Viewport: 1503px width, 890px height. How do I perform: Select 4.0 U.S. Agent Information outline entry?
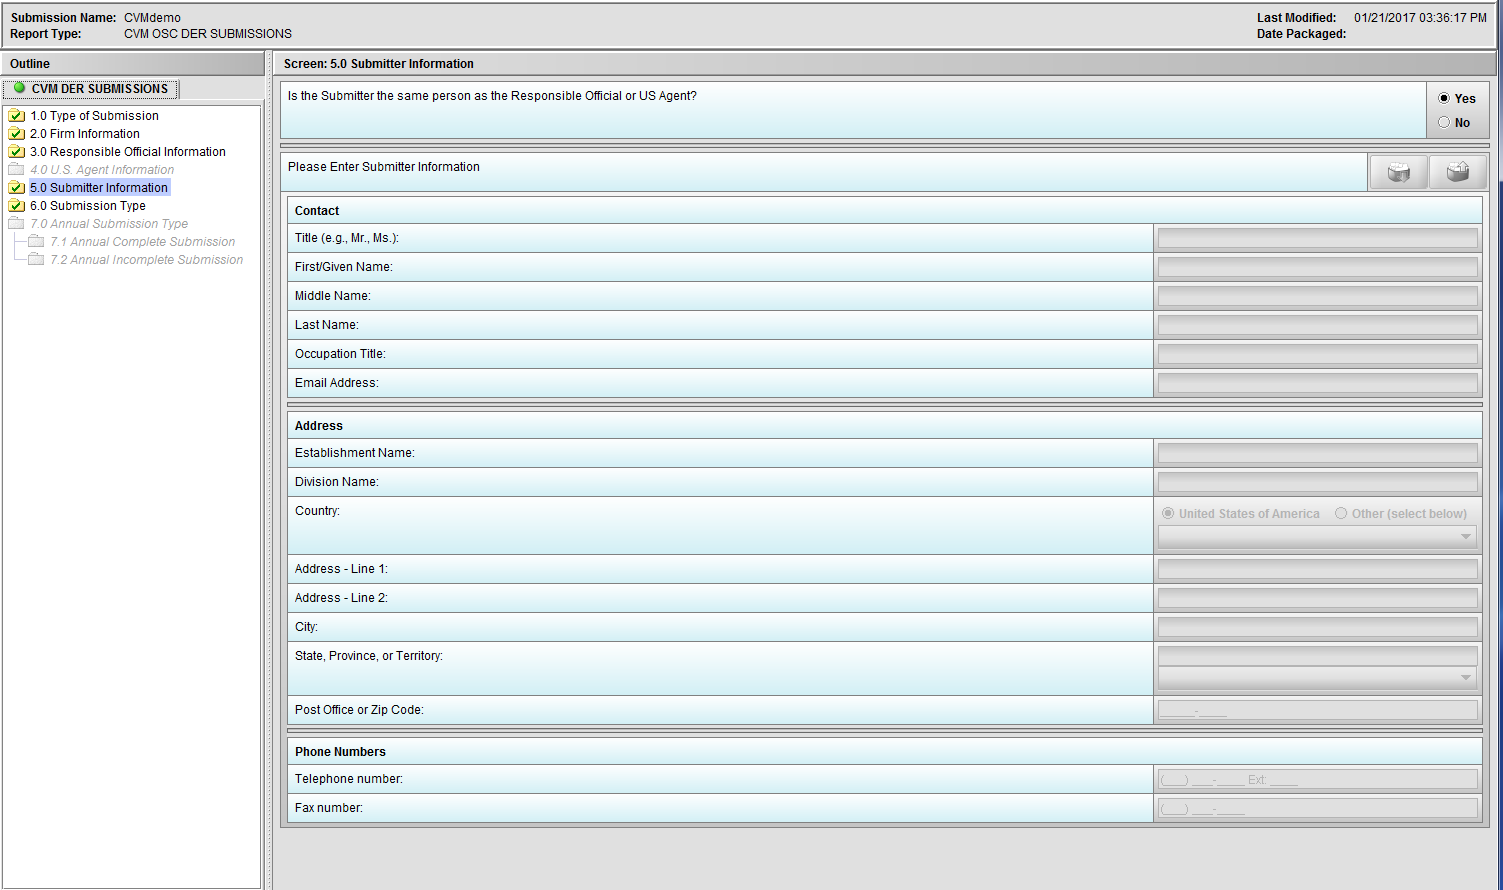tap(102, 170)
